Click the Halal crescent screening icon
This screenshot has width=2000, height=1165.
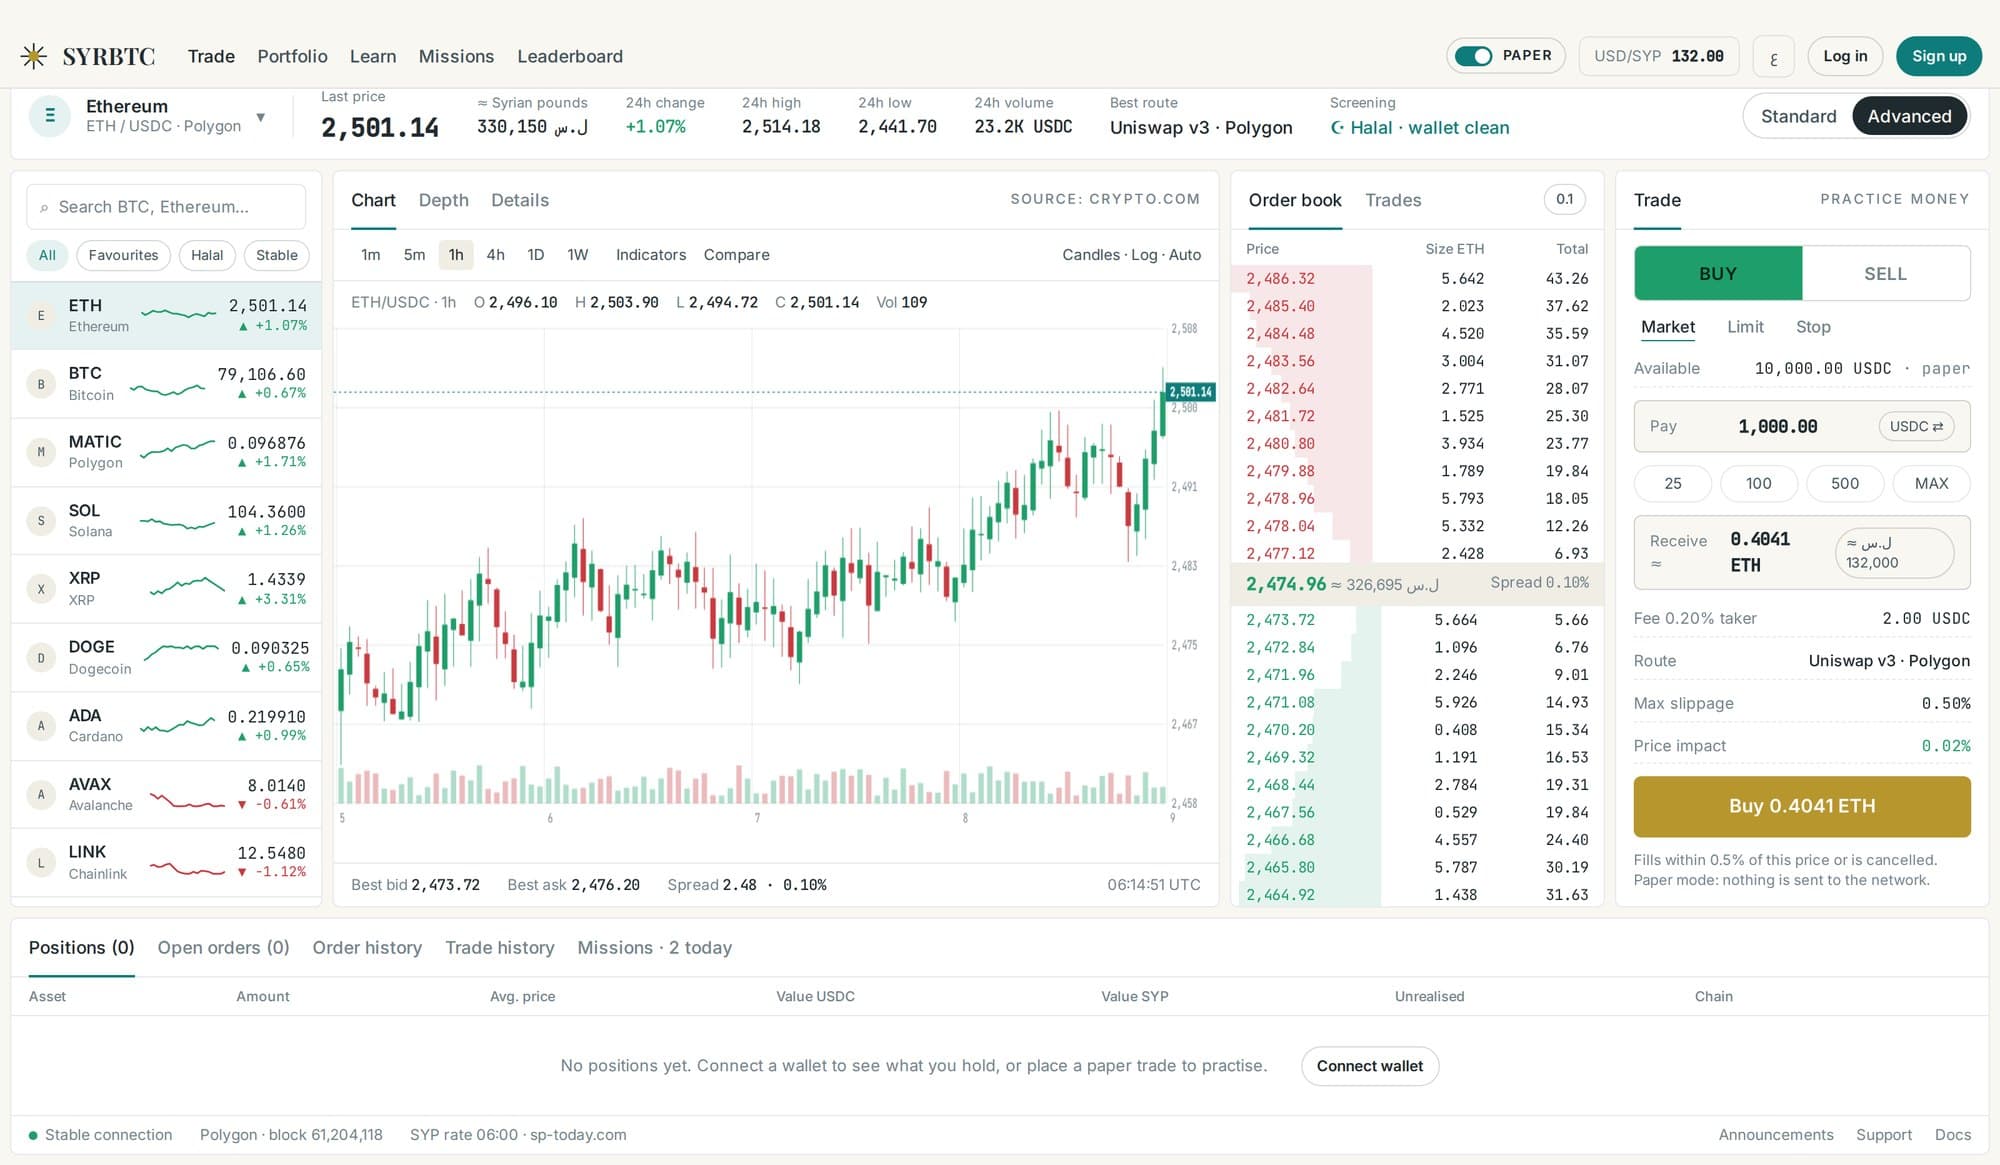coord(1337,128)
